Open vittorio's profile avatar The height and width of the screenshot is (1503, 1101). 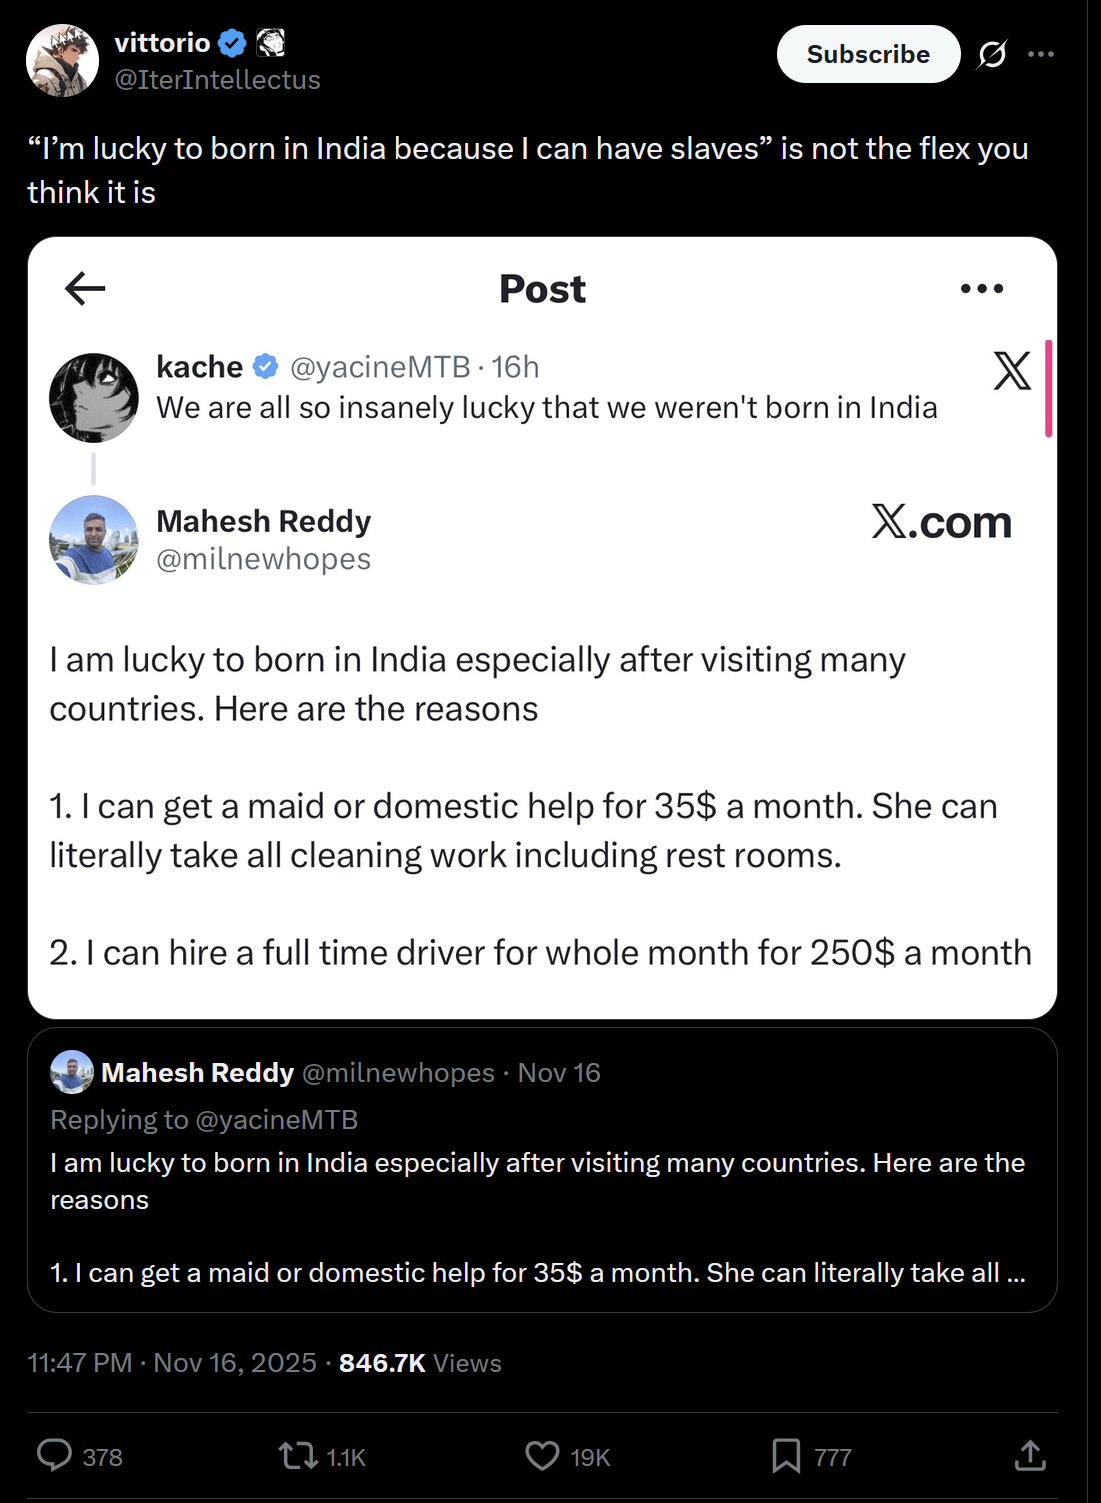[x=62, y=61]
